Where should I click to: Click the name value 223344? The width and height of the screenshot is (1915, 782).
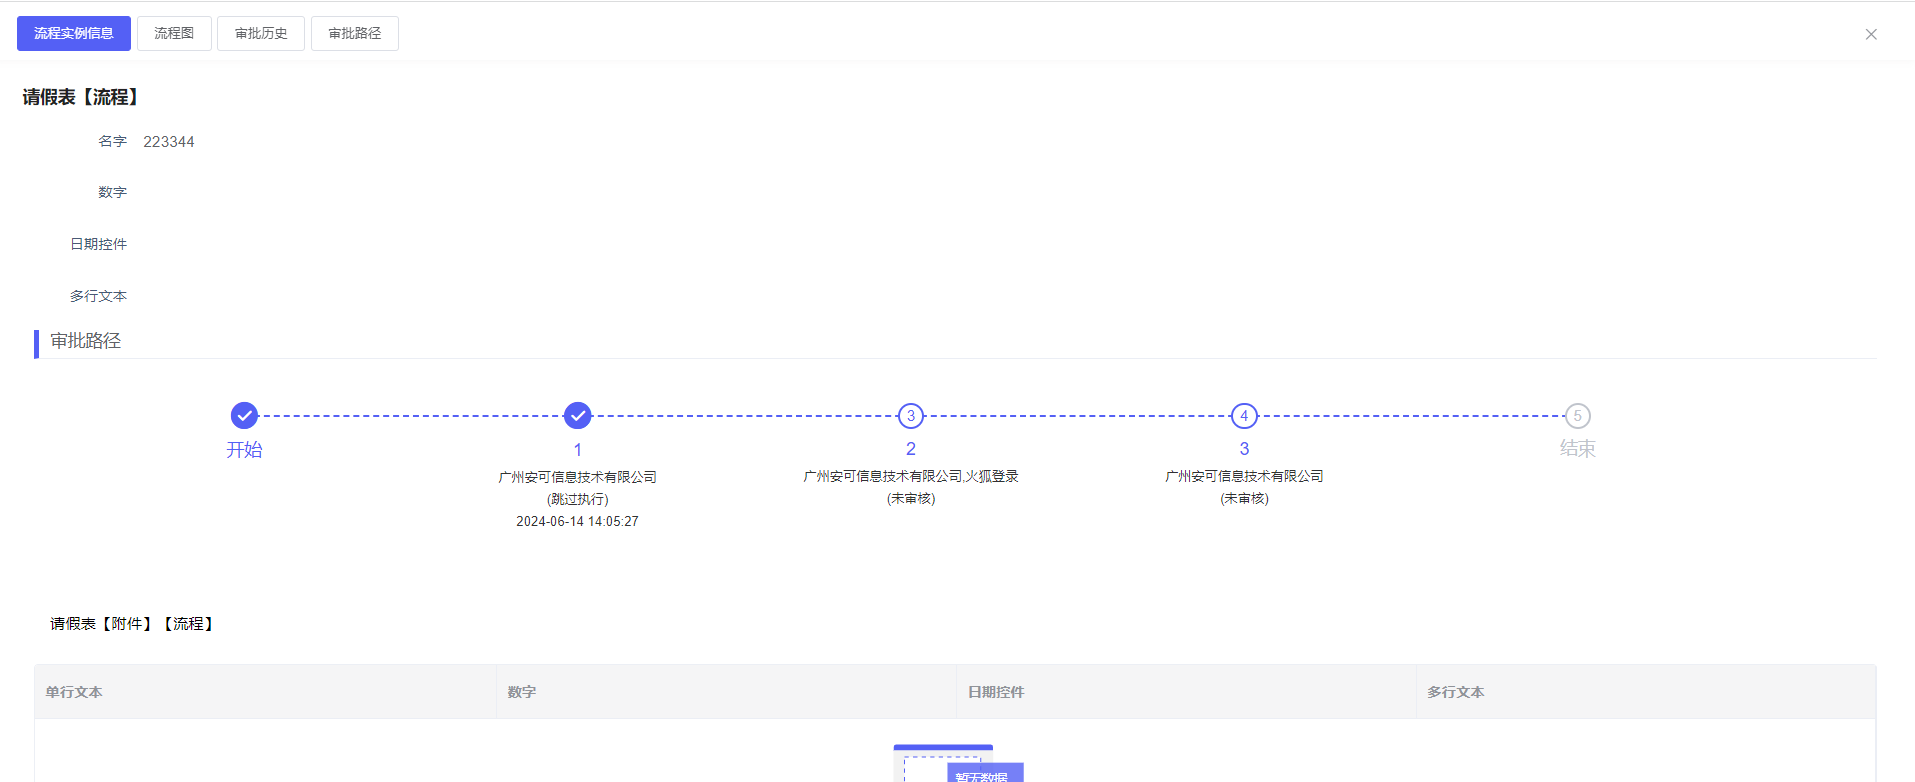point(169,142)
